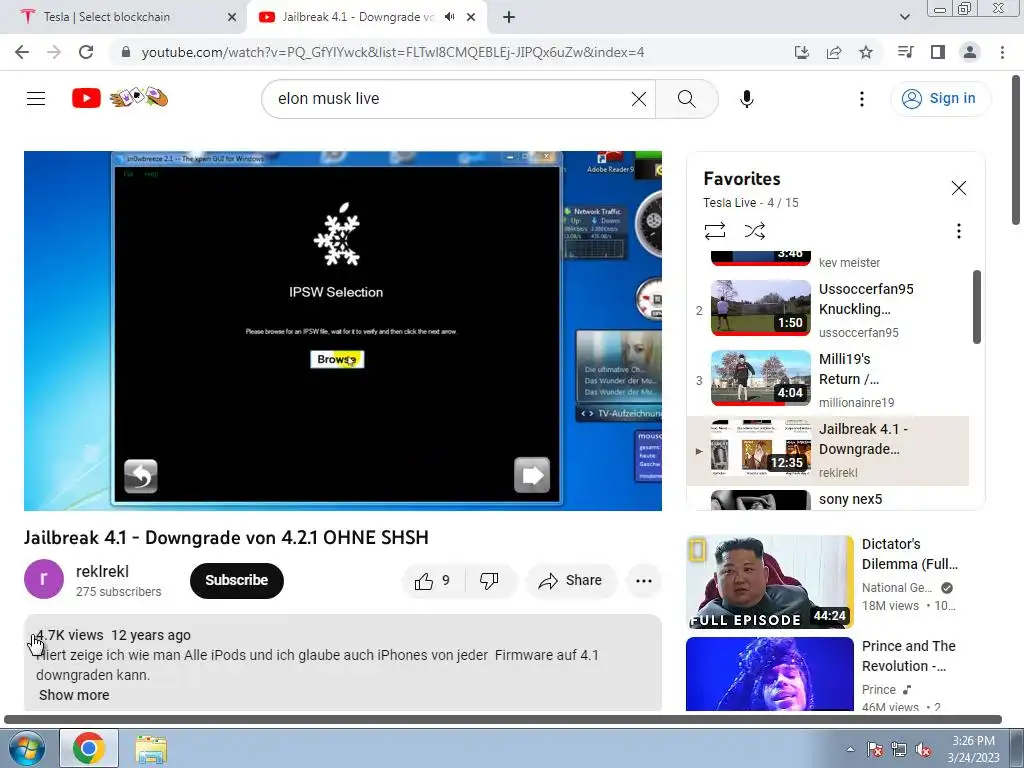Open YouTube settings three-dot menu
This screenshot has width=1024, height=768.
[x=861, y=99]
